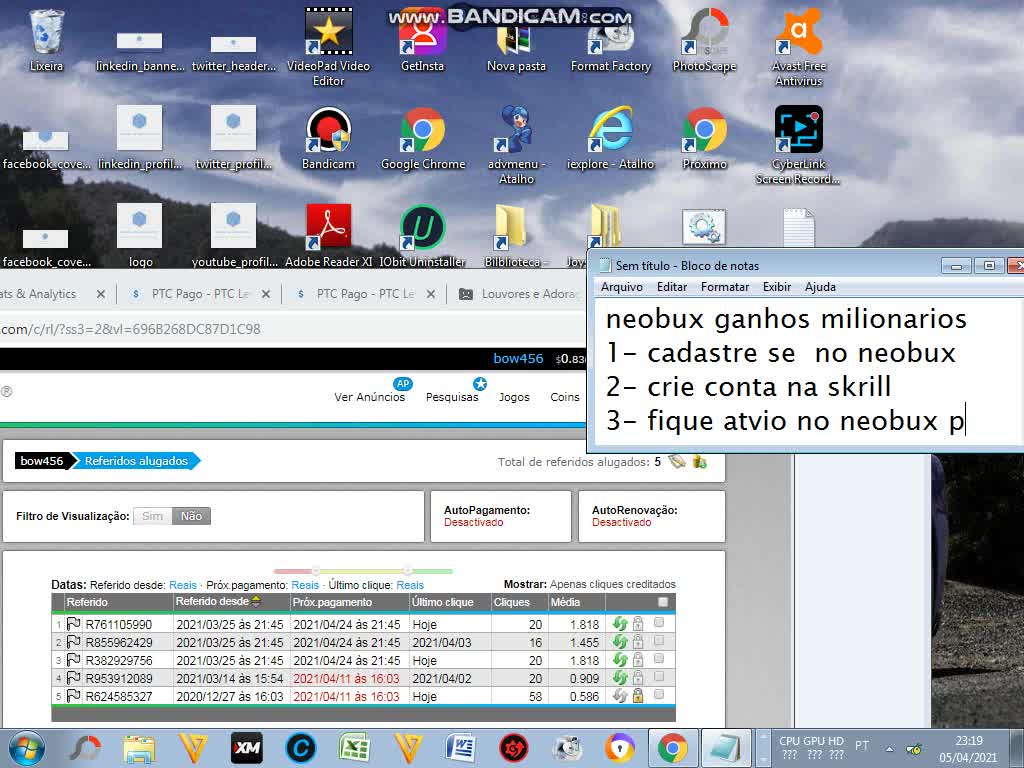This screenshot has height=768, width=1024.
Task: Click left handle of color range slider
Action: click(315, 571)
